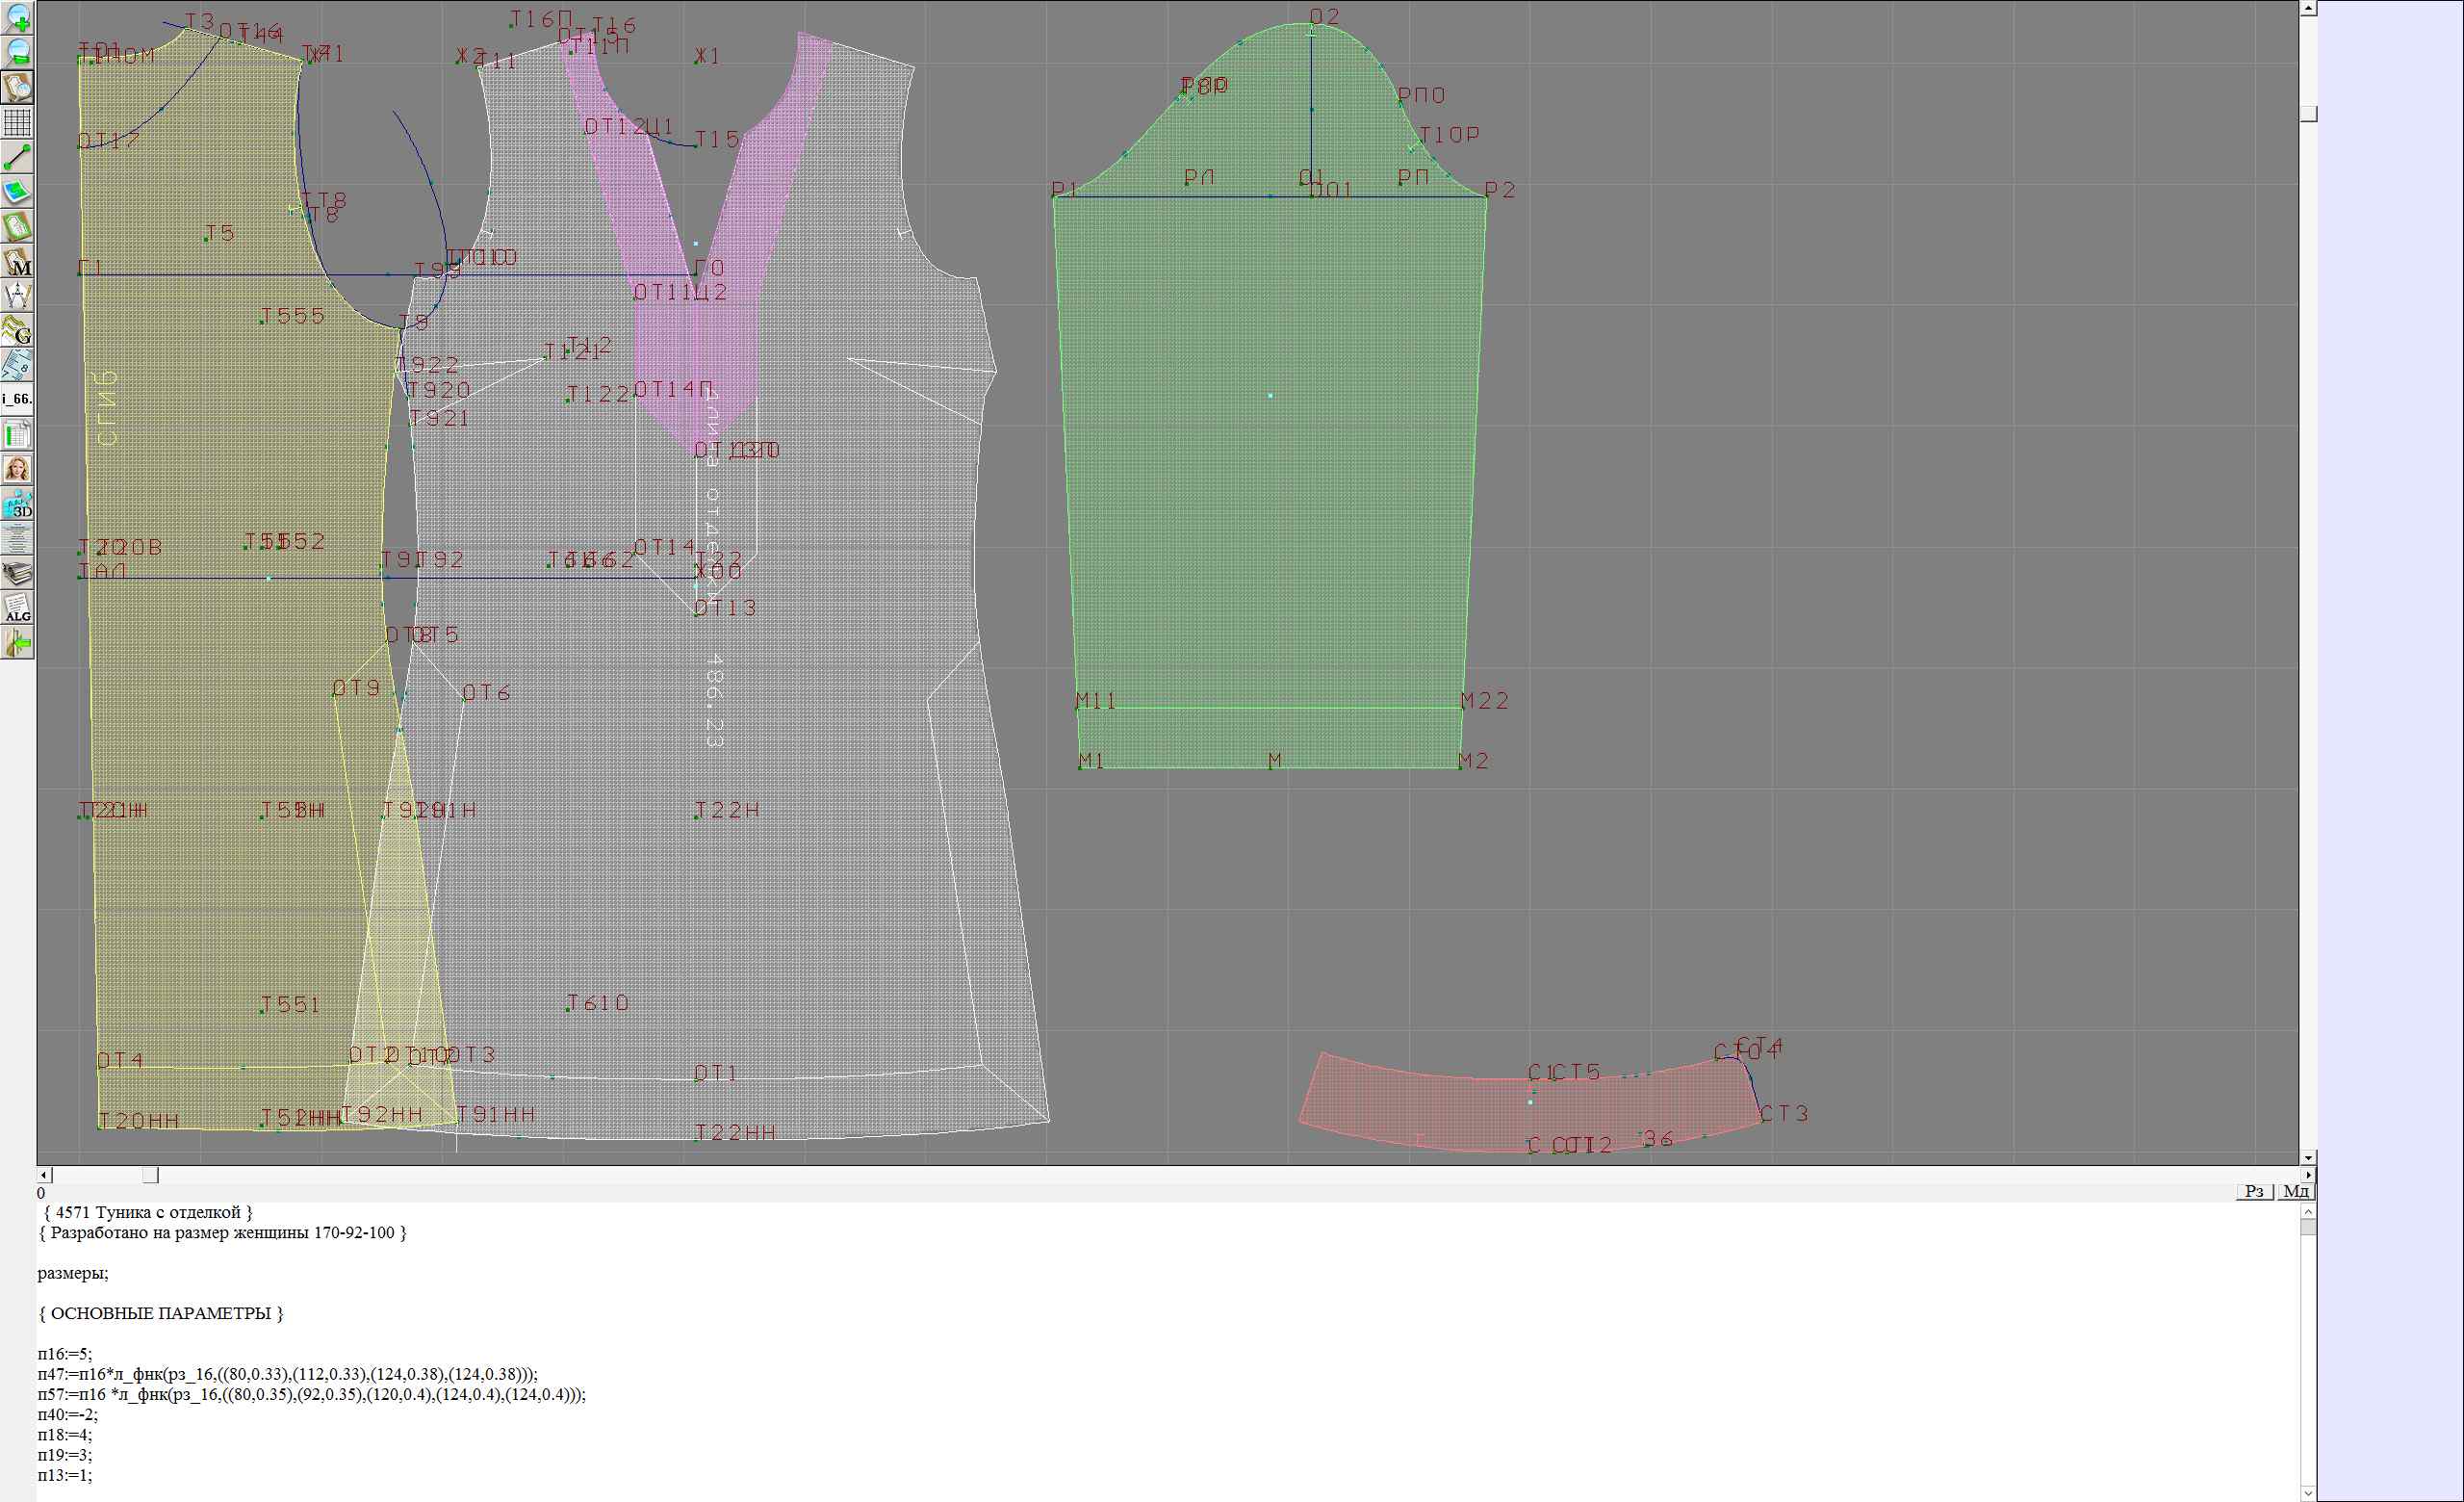Click the i_66 toolbar button
2464x1502 pixels.
(17, 399)
